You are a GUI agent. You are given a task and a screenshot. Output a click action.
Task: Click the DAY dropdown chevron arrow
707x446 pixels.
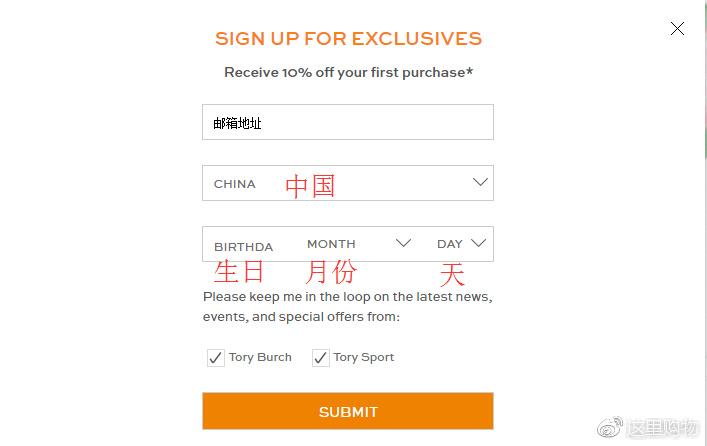pyautogui.click(x=478, y=243)
